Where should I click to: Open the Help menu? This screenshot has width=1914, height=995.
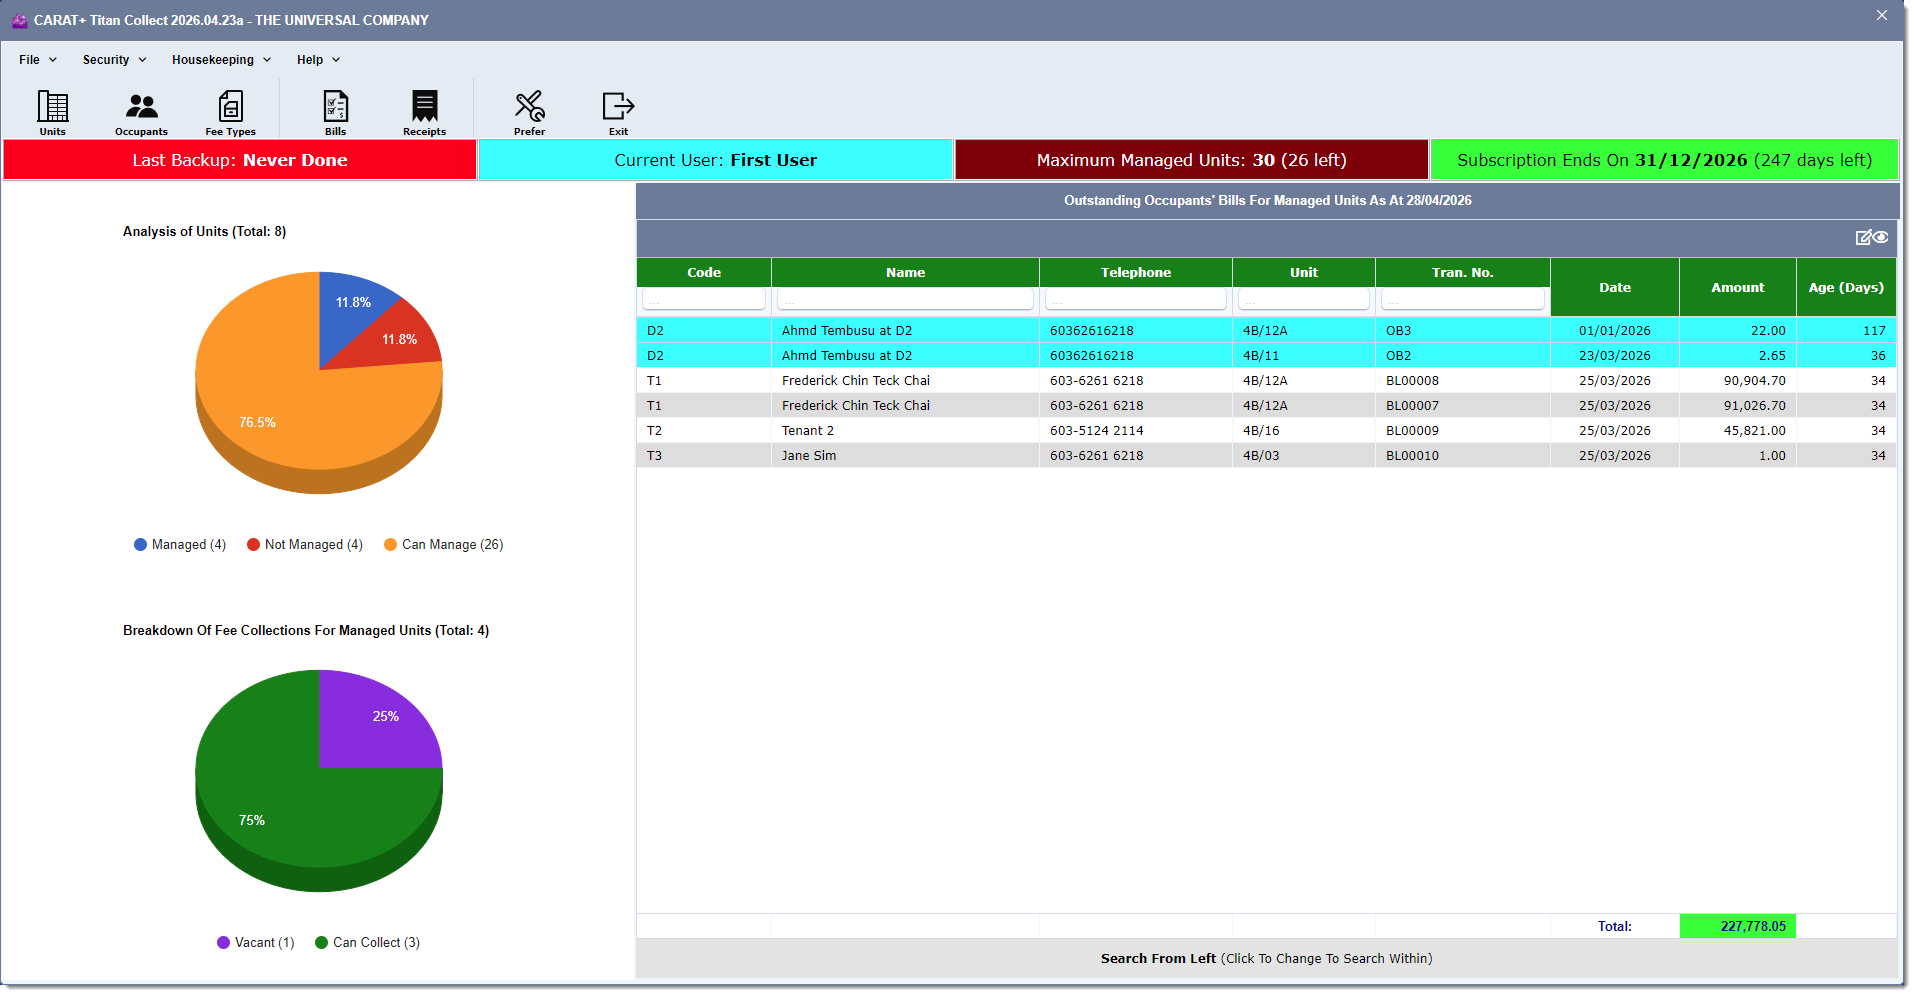318,60
